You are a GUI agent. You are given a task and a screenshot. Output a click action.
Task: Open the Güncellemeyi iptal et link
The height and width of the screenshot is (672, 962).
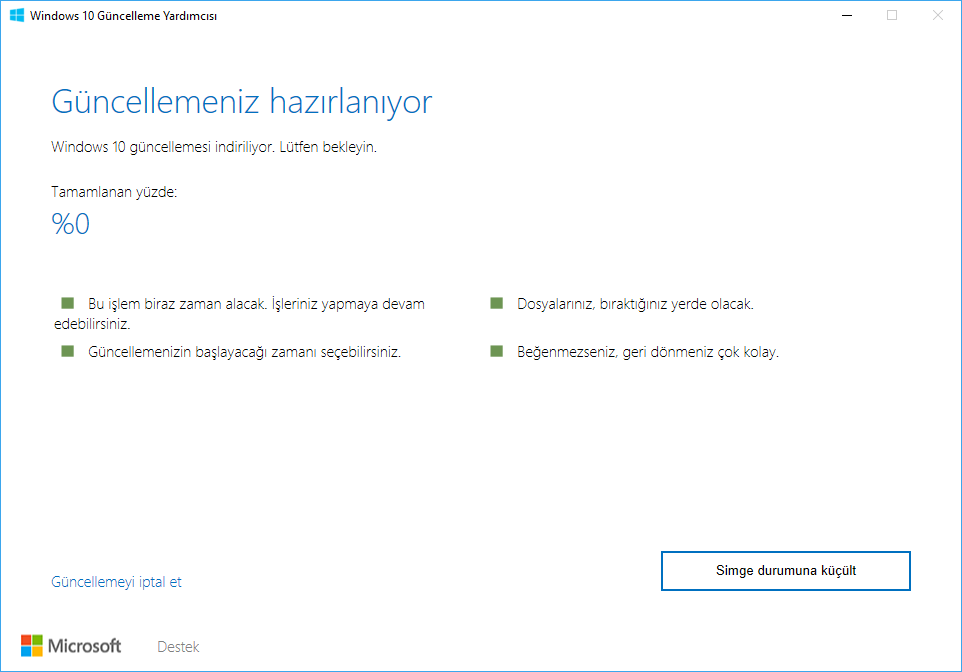click(117, 582)
